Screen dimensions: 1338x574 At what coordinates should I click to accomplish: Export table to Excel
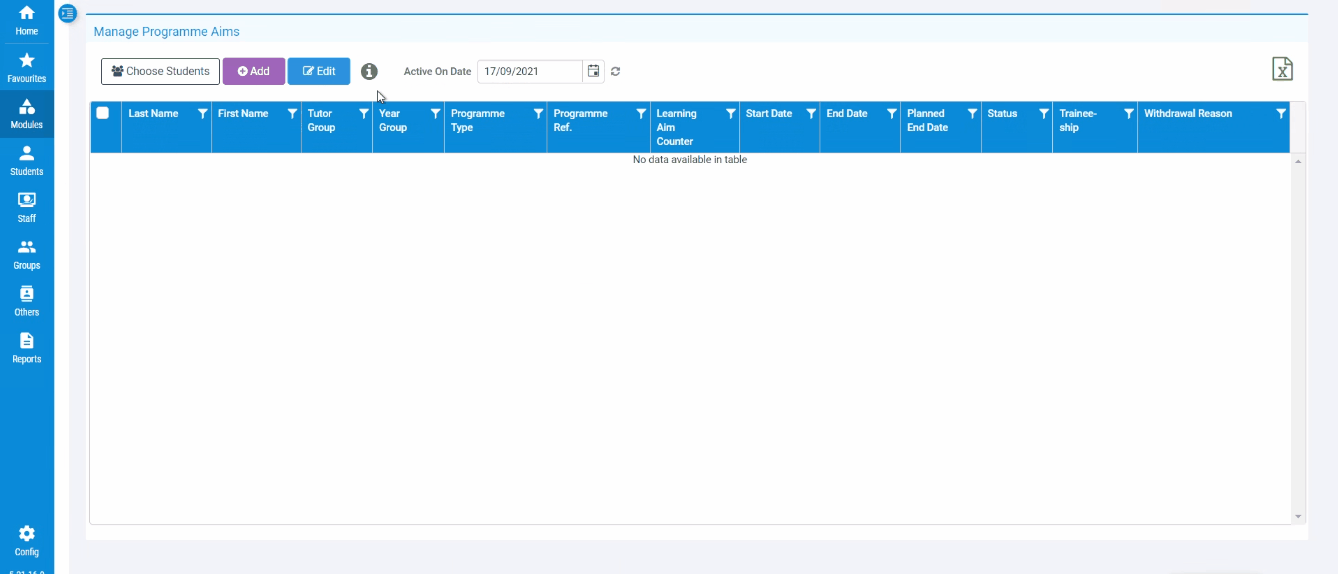pyautogui.click(x=1282, y=69)
